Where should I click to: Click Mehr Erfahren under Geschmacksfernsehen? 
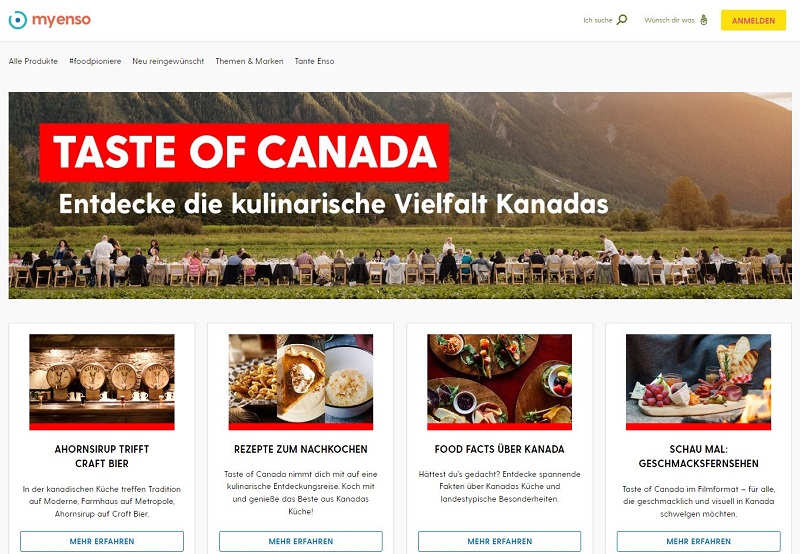click(698, 541)
